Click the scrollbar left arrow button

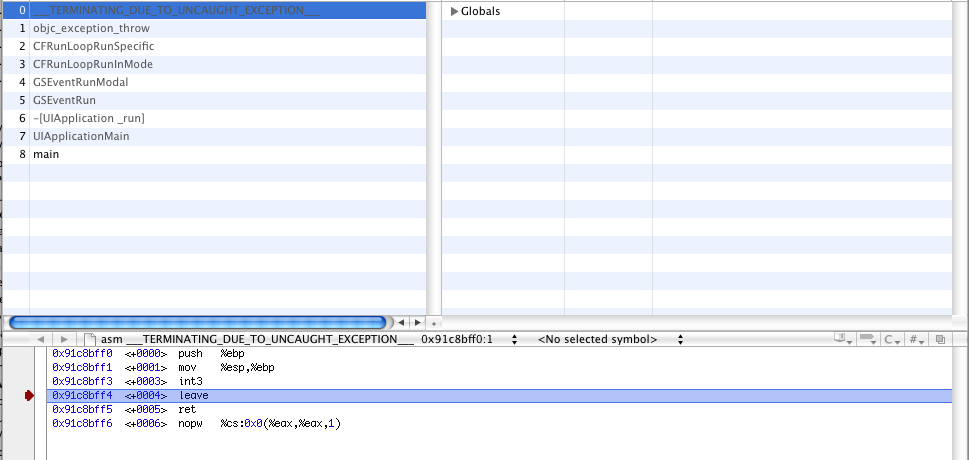tap(402, 322)
